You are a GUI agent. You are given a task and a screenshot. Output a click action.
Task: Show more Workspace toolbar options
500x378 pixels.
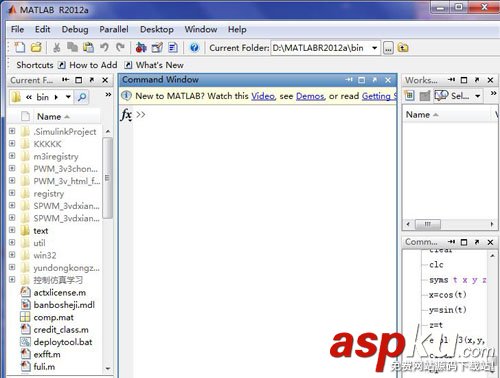click(x=493, y=94)
